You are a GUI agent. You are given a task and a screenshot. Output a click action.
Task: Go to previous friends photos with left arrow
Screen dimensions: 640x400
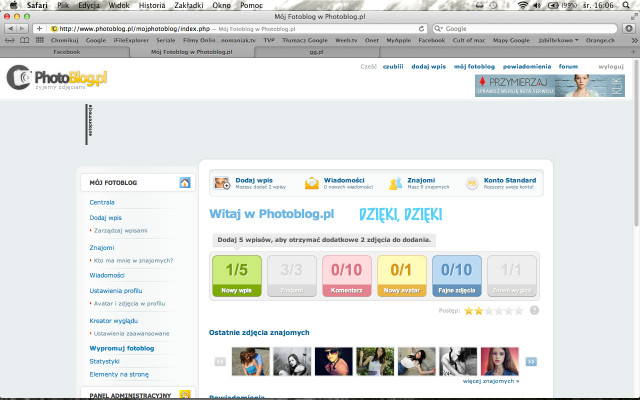[x=220, y=362]
